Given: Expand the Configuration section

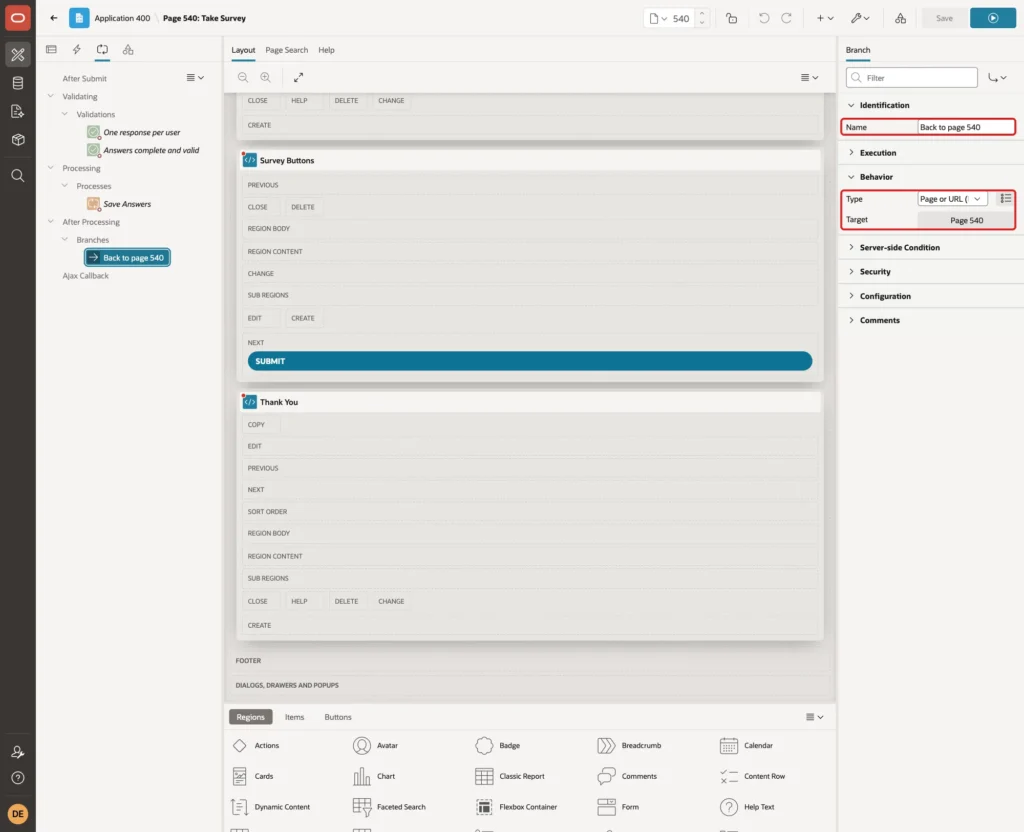Looking at the screenshot, I should click(851, 296).
